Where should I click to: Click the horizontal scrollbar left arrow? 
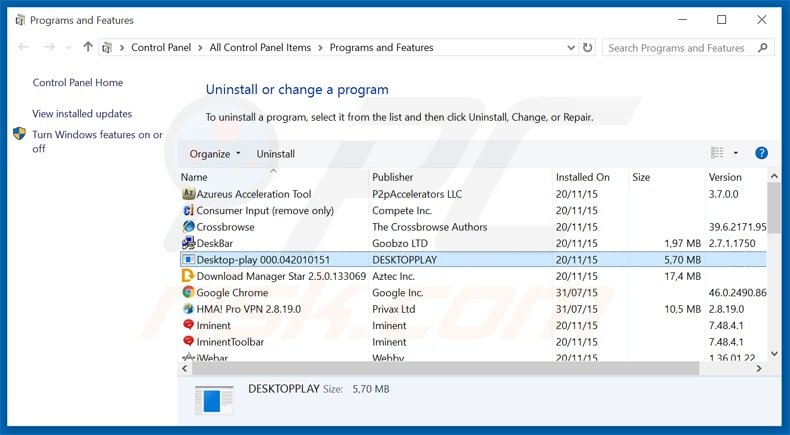click(185, 368)
